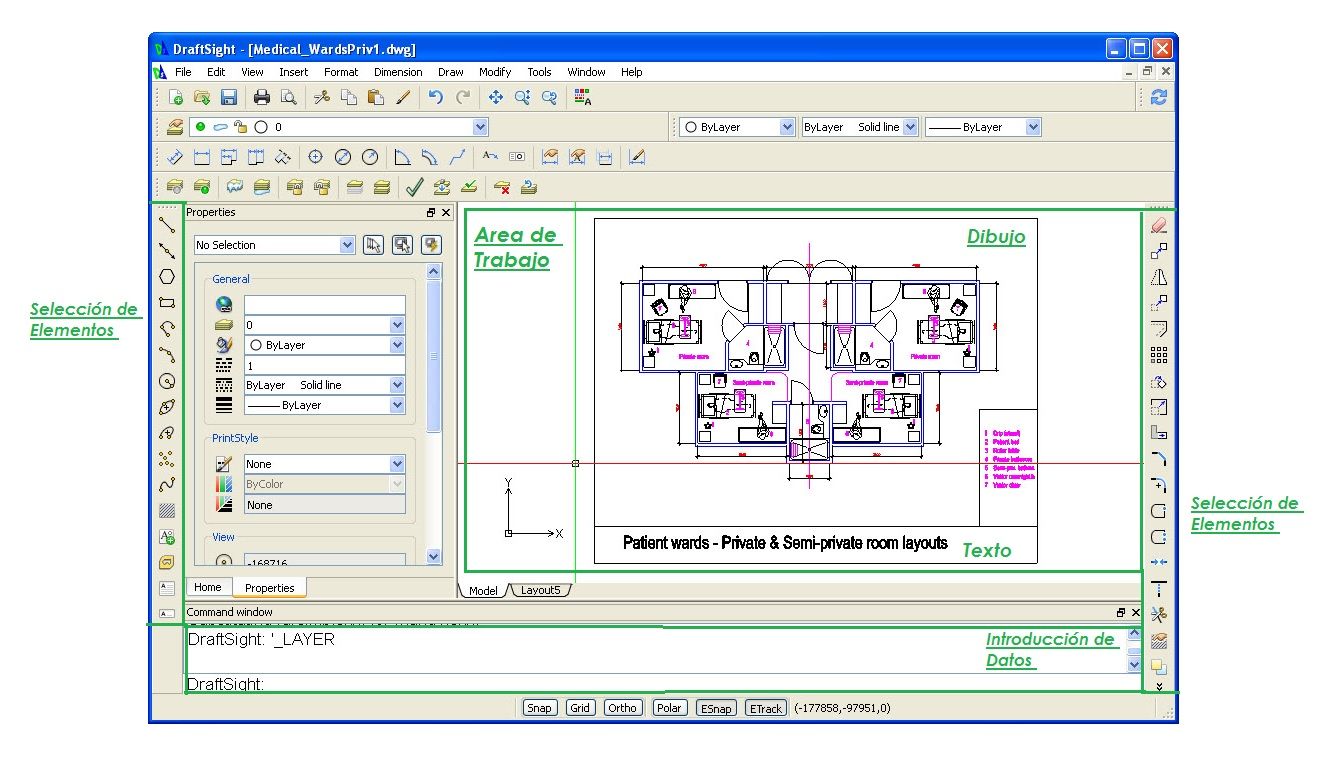Click the Undo arrow in toolbar

[435, 97]
